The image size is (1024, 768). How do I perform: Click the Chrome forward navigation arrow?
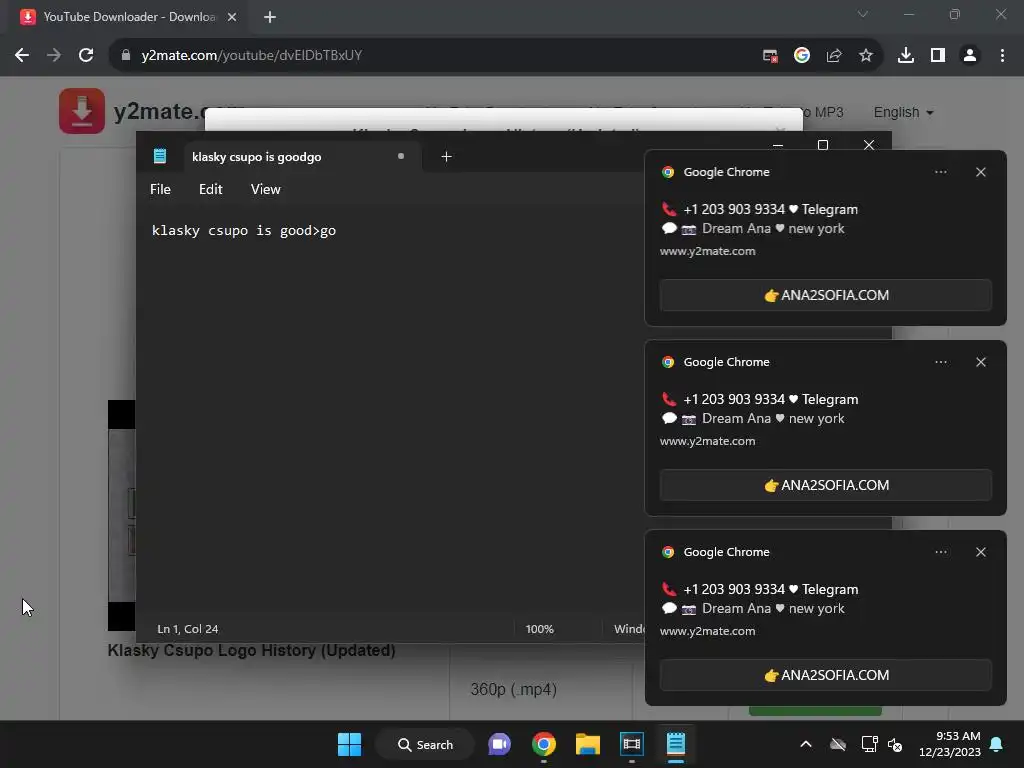(x=54, y=56)
